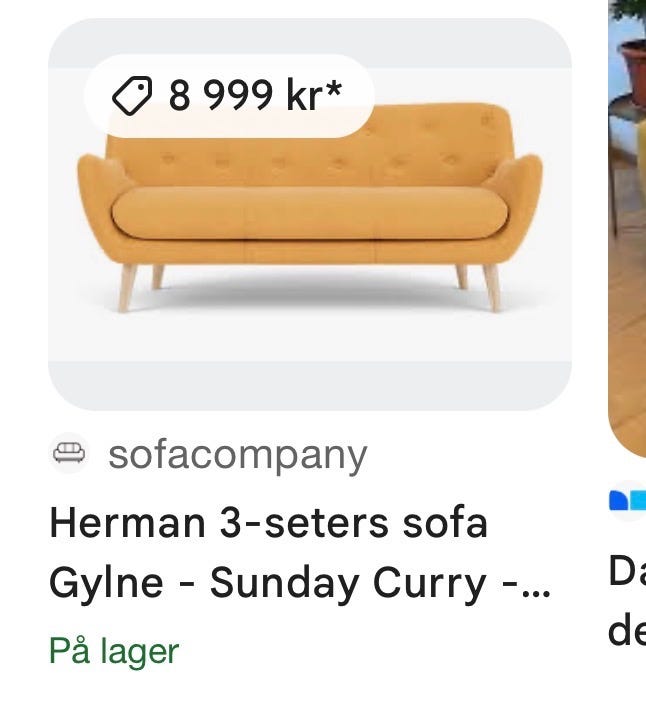Click the neighboring listing title starting with Da
The image size is (646, 717).
click(627, 600)
